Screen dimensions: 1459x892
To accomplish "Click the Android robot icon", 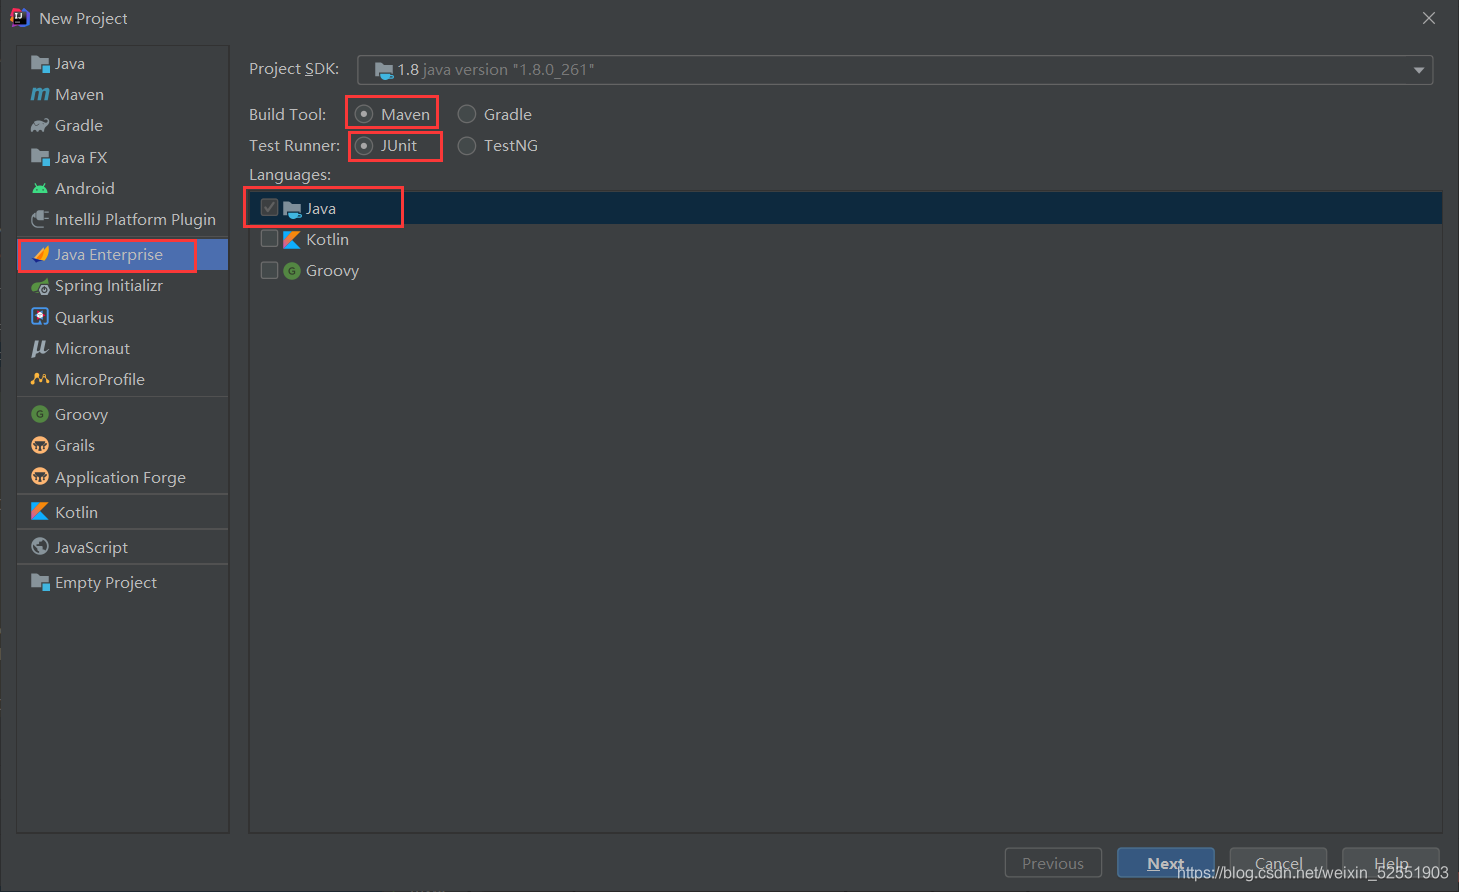I will pyautogui.click(x=40, y=188).
